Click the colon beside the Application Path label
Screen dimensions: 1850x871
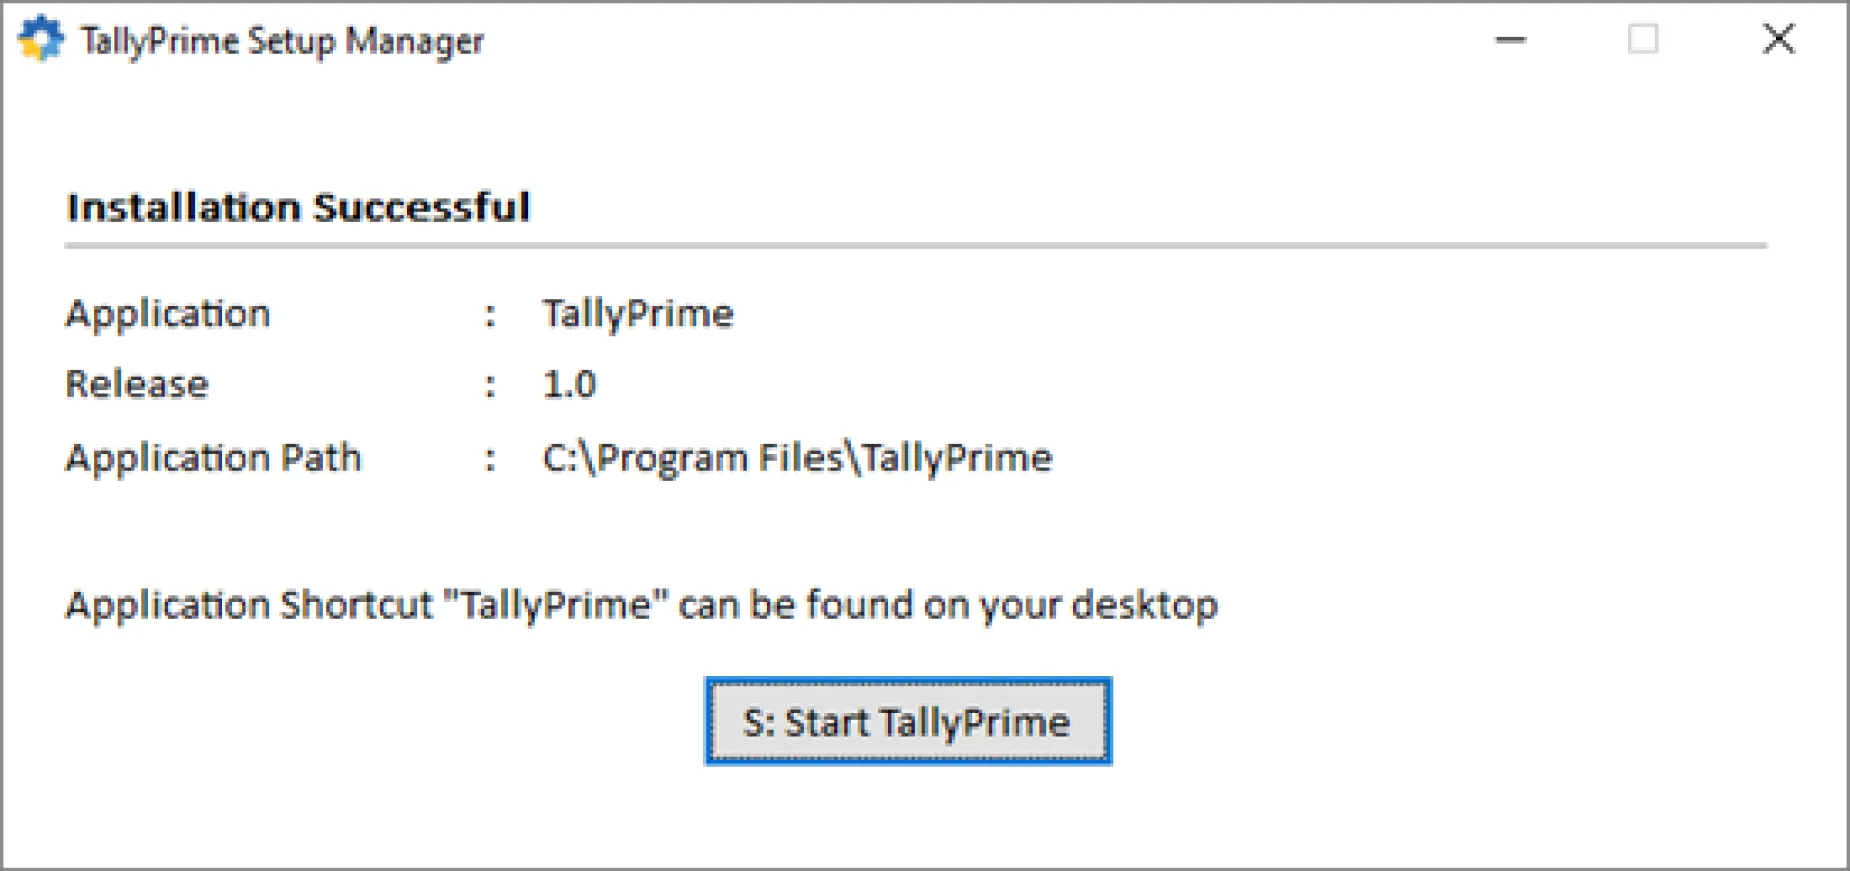click(490, 459)
